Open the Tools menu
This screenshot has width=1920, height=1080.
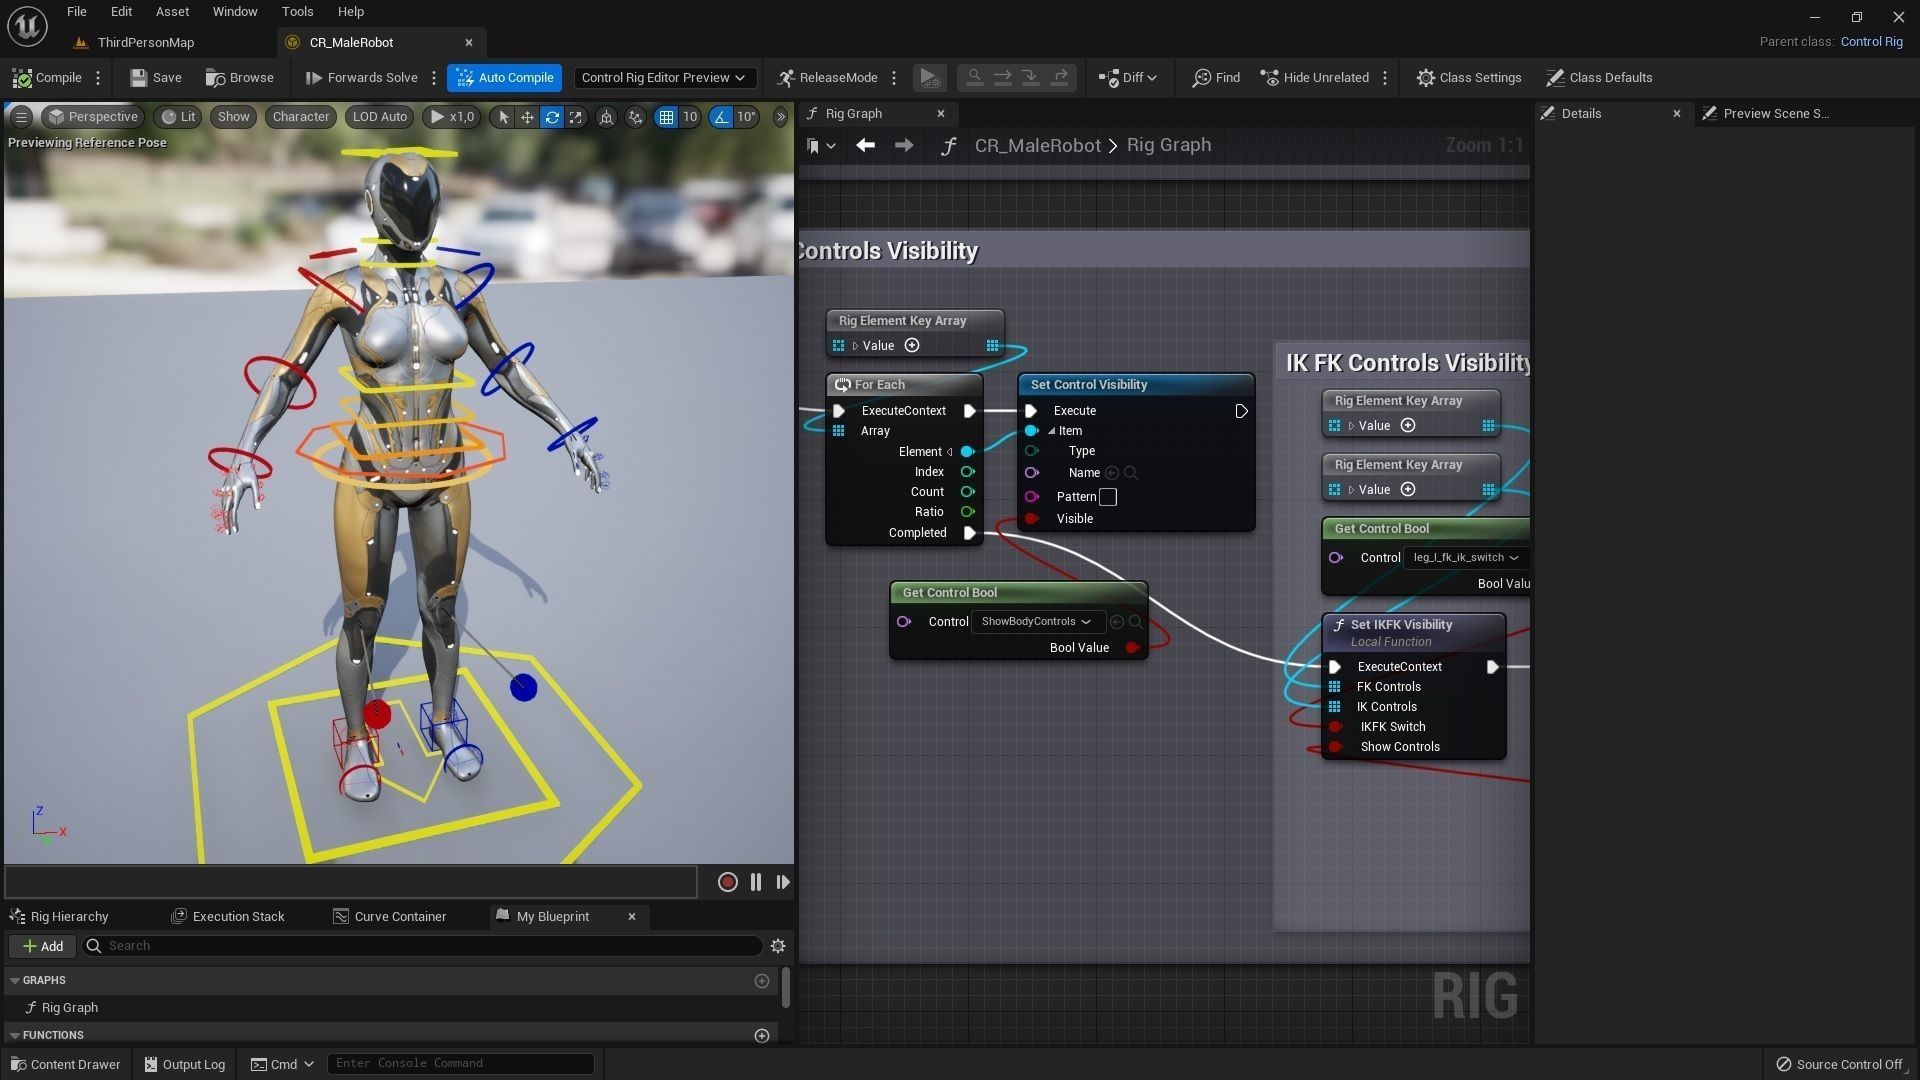pyautogui.click(x=297, y=12)
